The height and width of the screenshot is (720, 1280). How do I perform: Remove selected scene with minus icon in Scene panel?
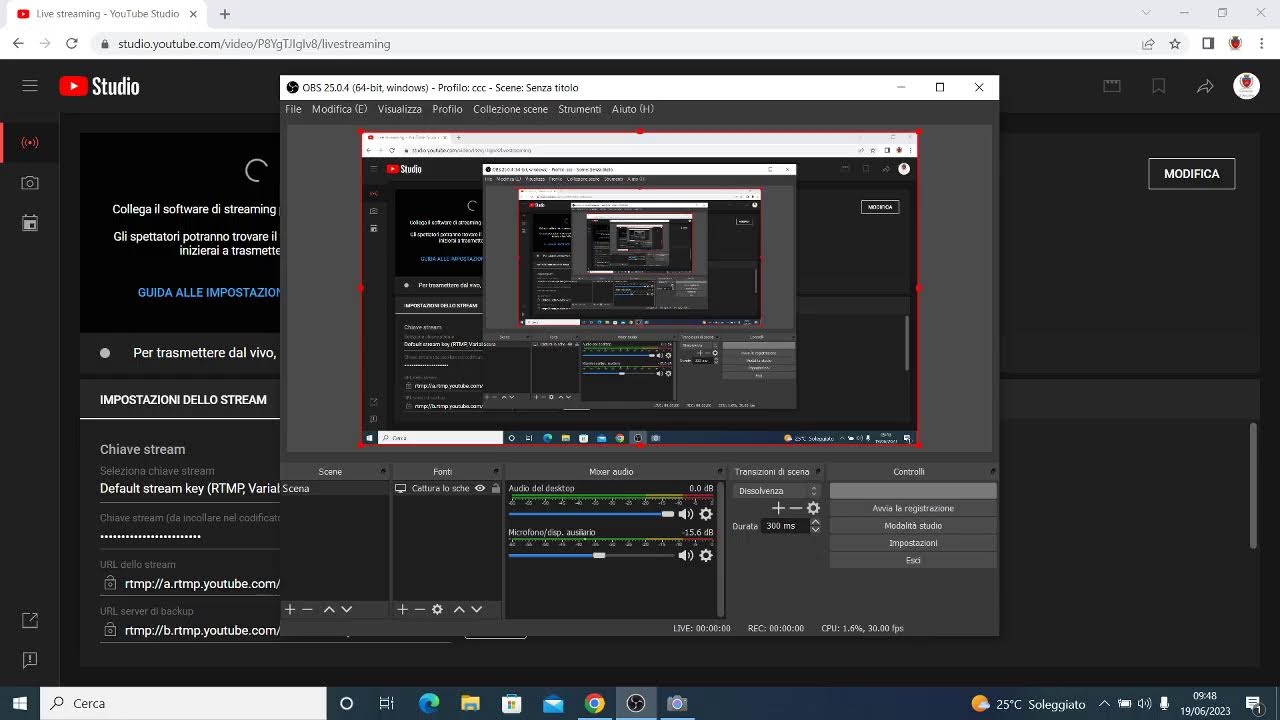(x=307, y=609)
